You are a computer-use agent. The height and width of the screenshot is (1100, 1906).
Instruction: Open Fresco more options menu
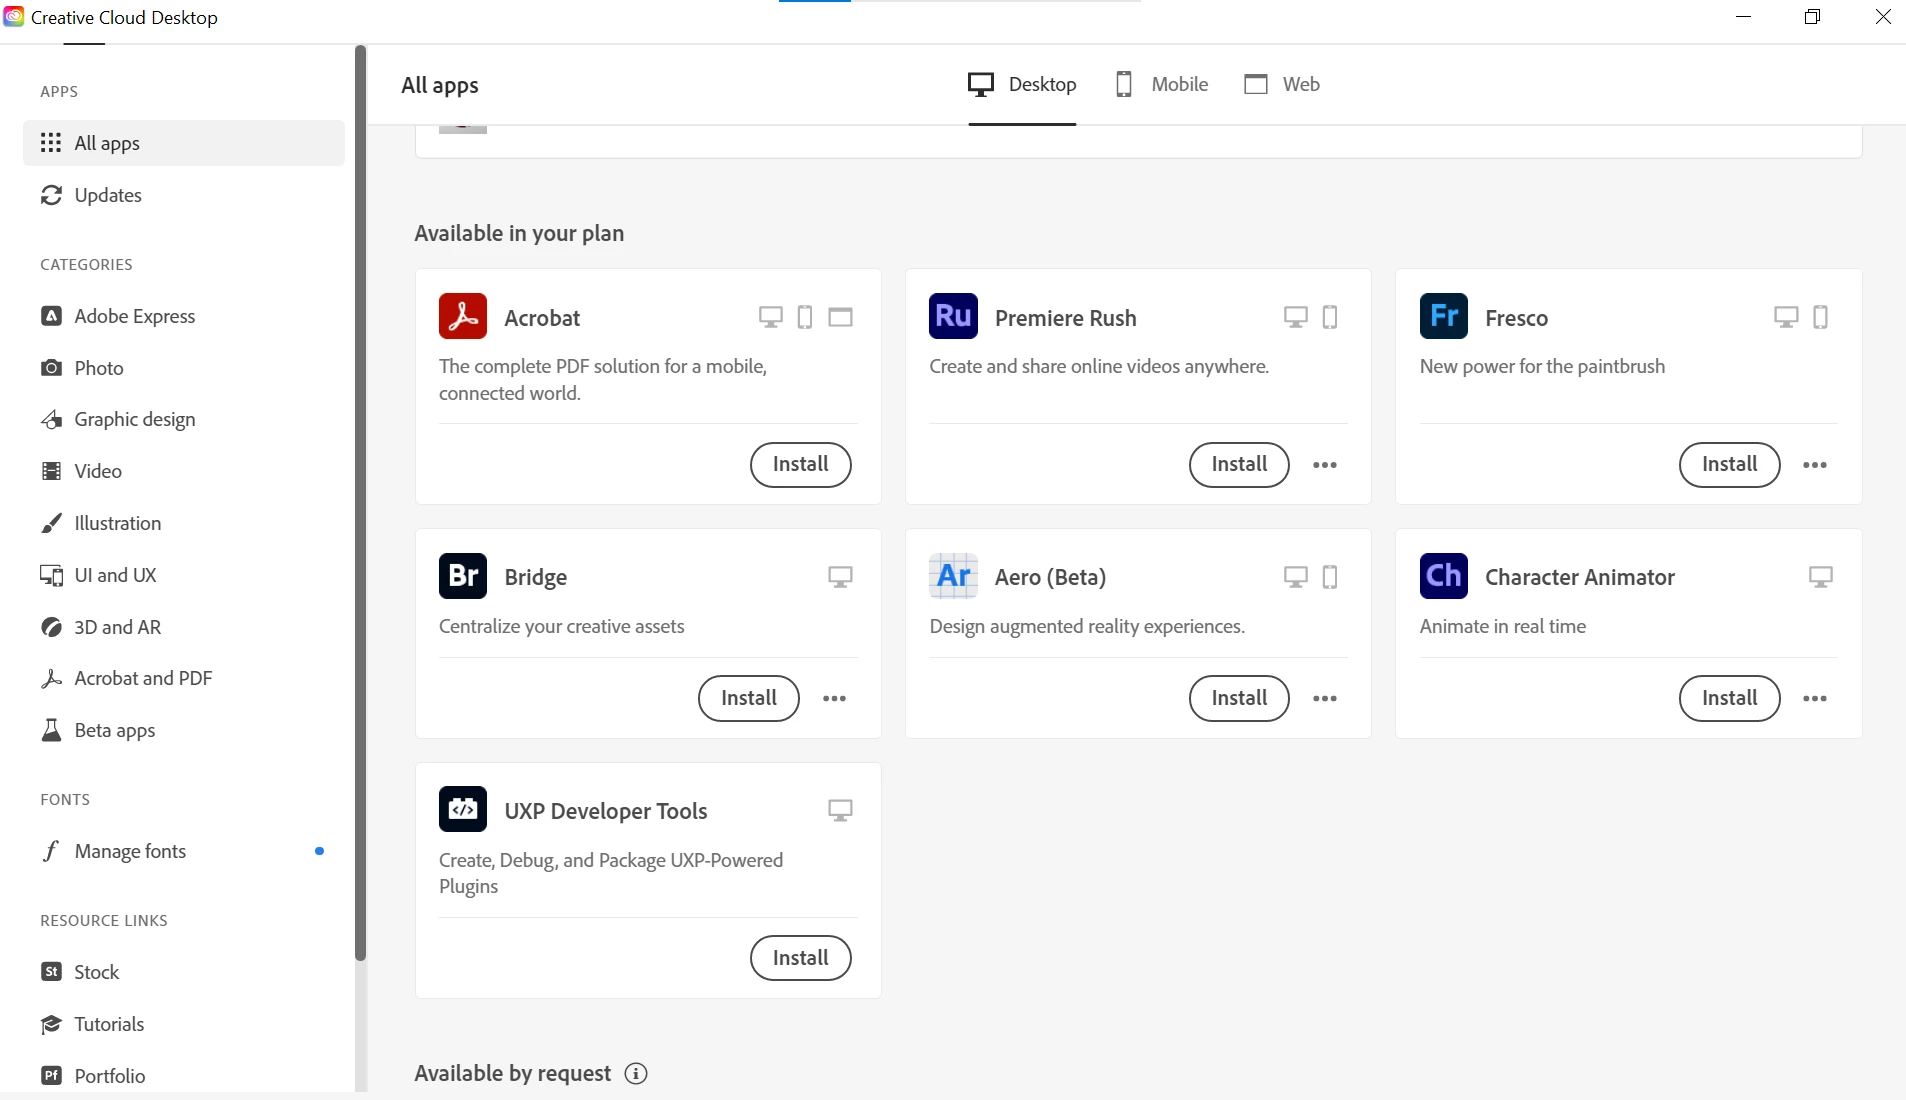1815,465
